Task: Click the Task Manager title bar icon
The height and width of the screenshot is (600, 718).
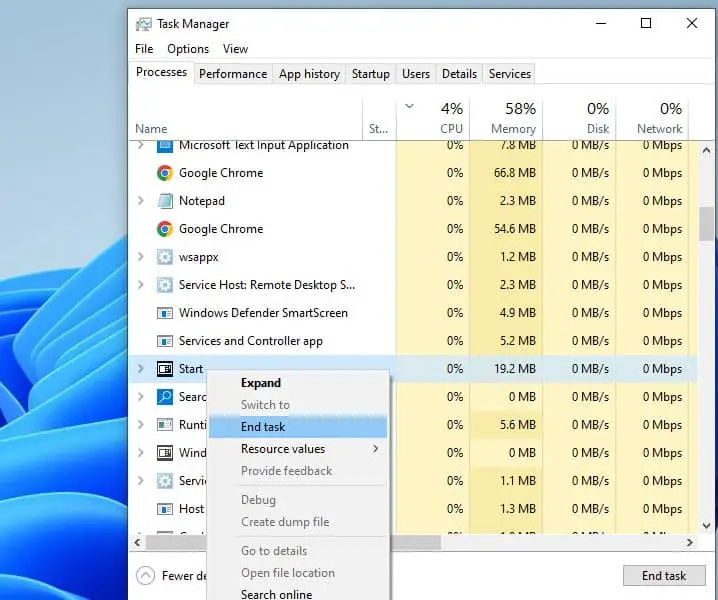Action: 144,24
